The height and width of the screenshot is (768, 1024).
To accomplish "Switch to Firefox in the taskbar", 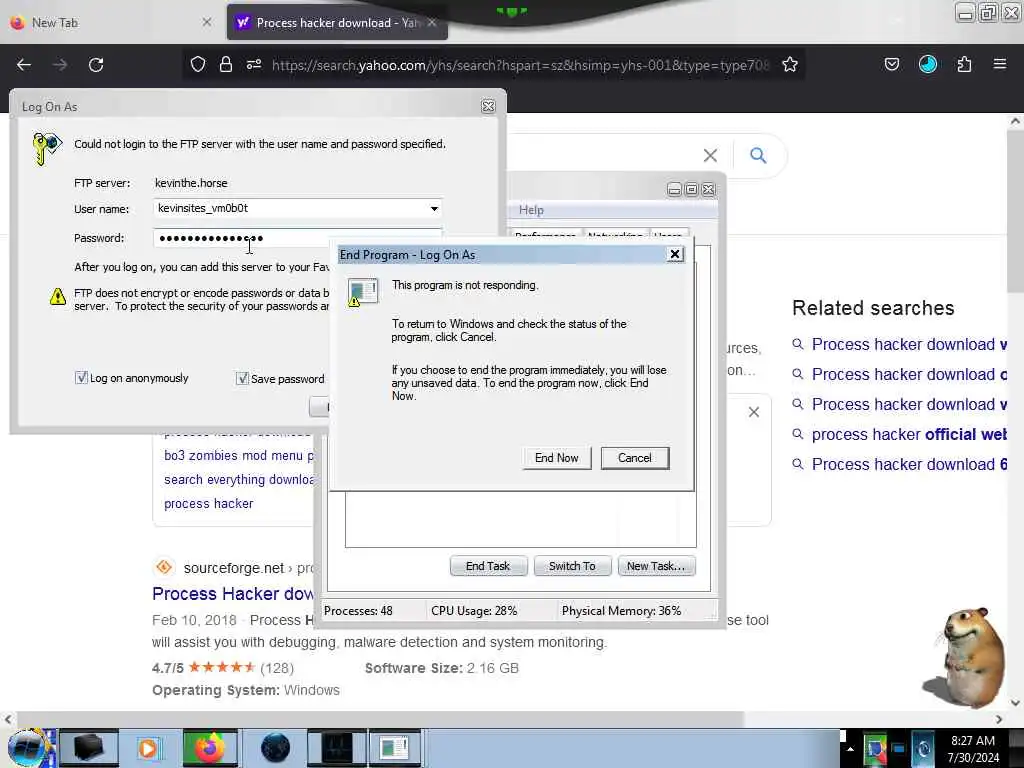I will coord(209,748).
